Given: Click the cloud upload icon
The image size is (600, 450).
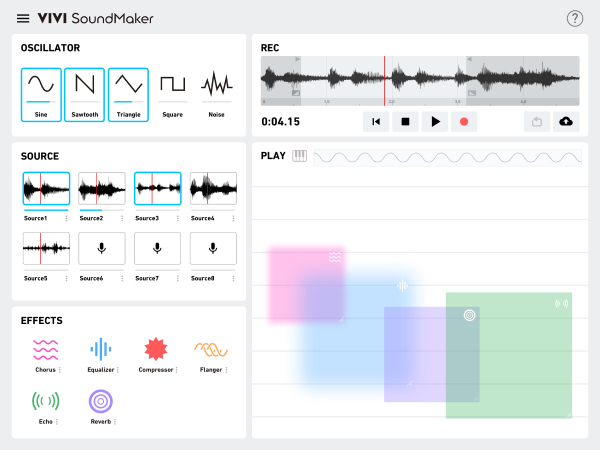Looking at the screenshot, I should [x=566, y=121].
